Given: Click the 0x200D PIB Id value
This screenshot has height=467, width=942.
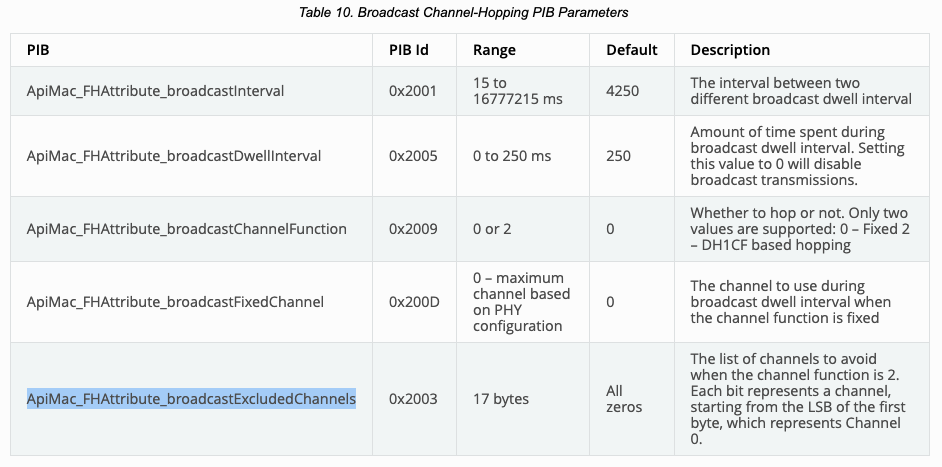Looking at the screenshot, I should point(413,301).
